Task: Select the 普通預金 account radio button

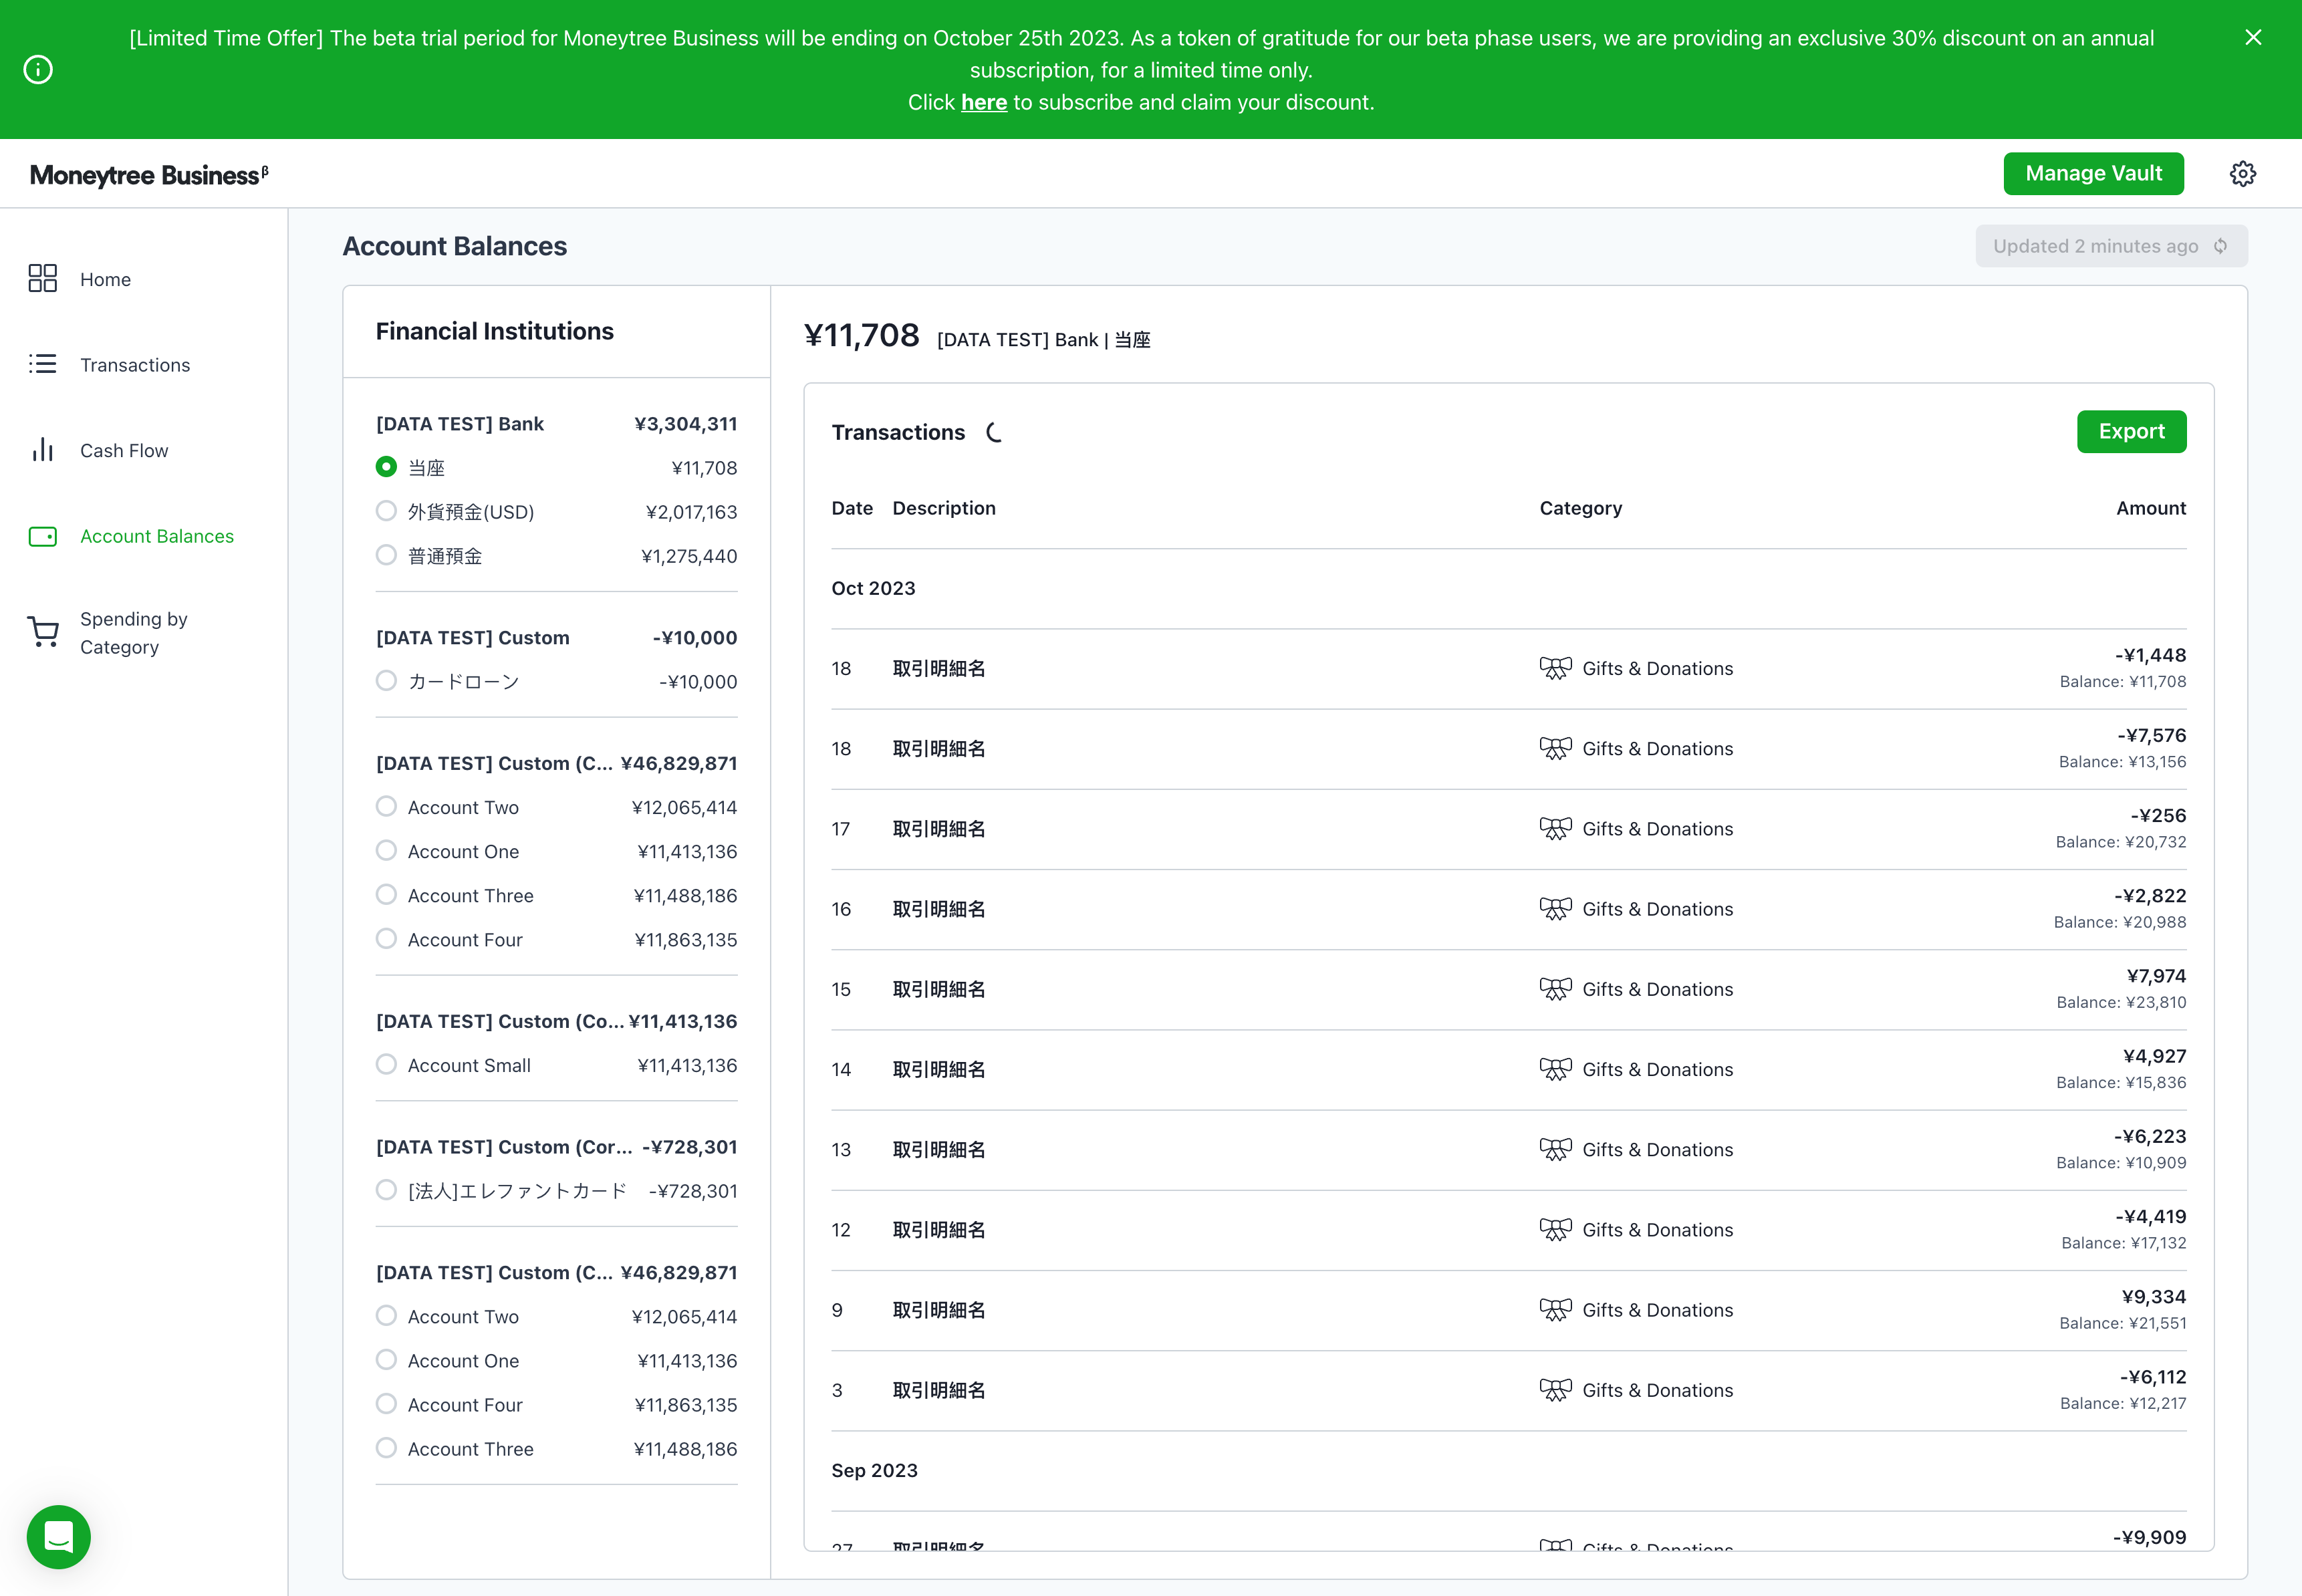Action: click(386, 555)
